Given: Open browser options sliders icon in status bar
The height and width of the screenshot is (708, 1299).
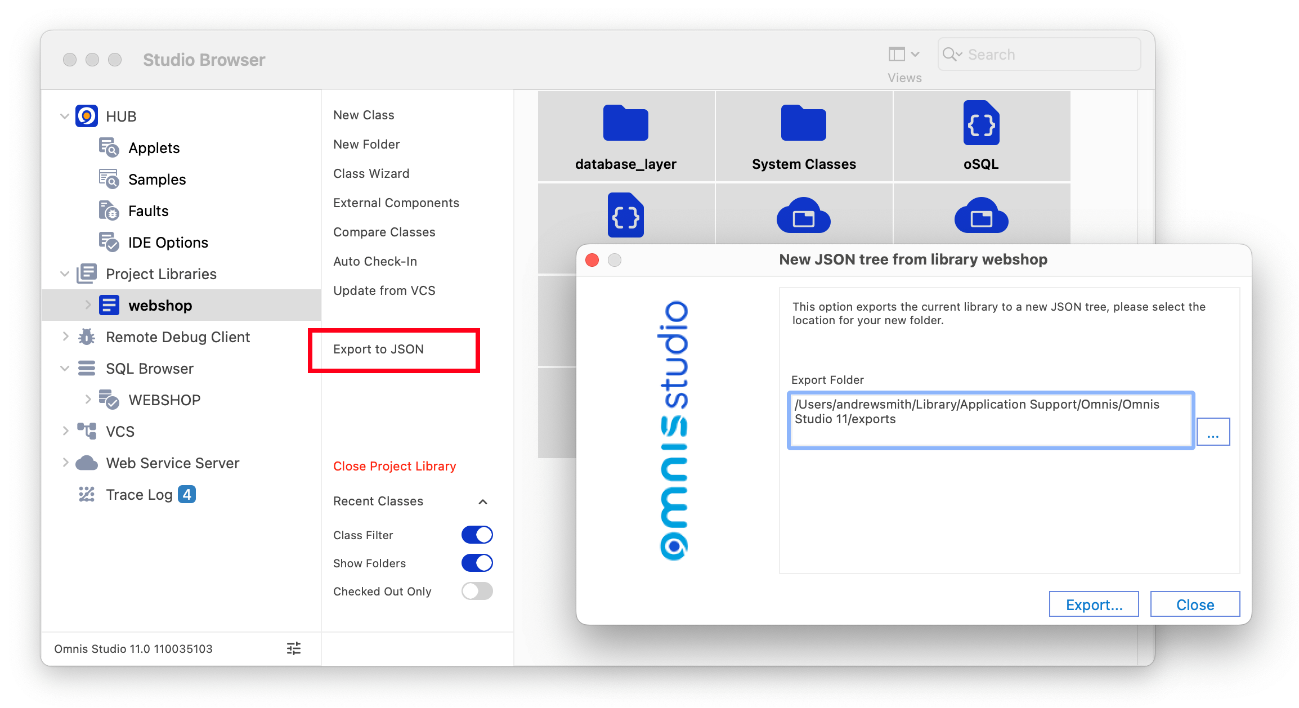Looking at the screenshot, I should click(x=294, y=649).
